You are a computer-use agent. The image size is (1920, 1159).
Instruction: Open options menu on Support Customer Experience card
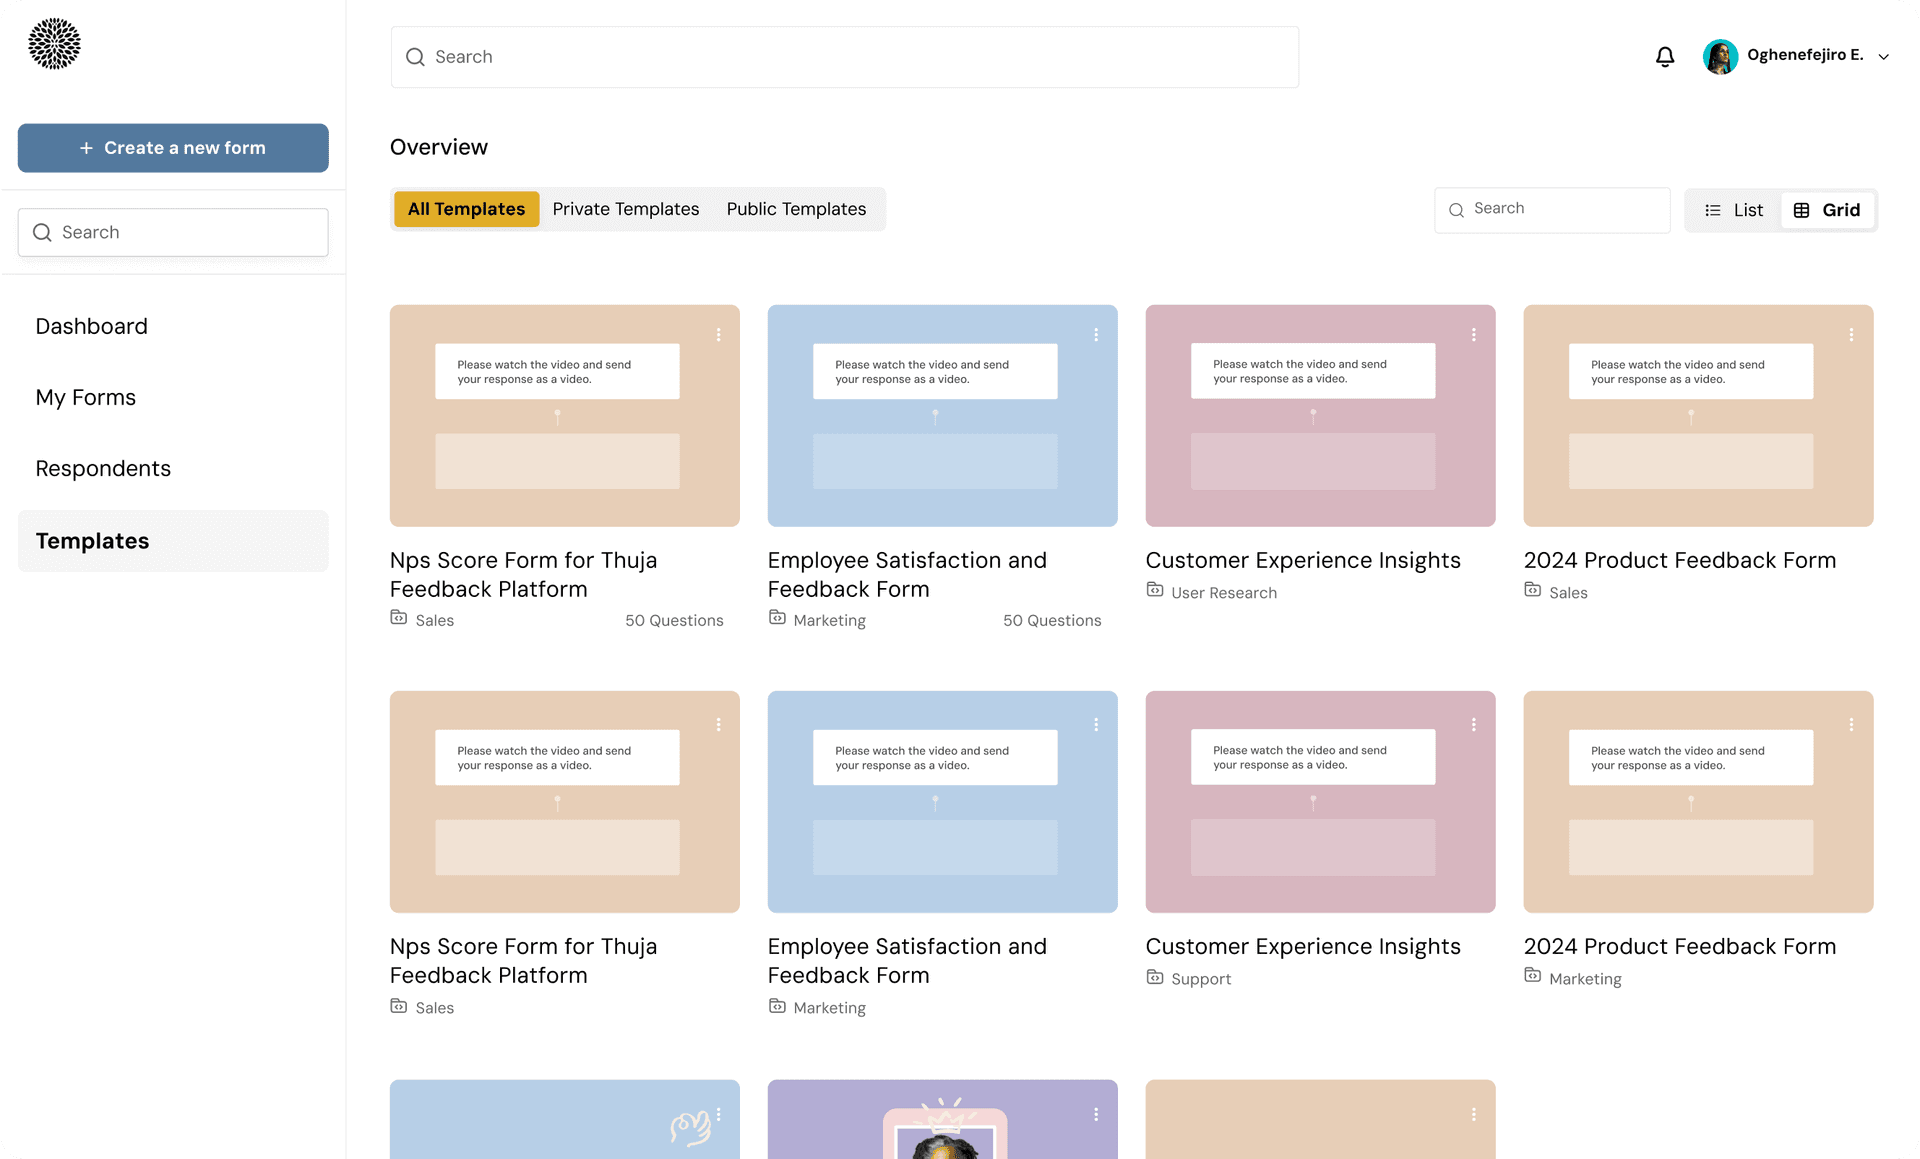pos(1474,724)
